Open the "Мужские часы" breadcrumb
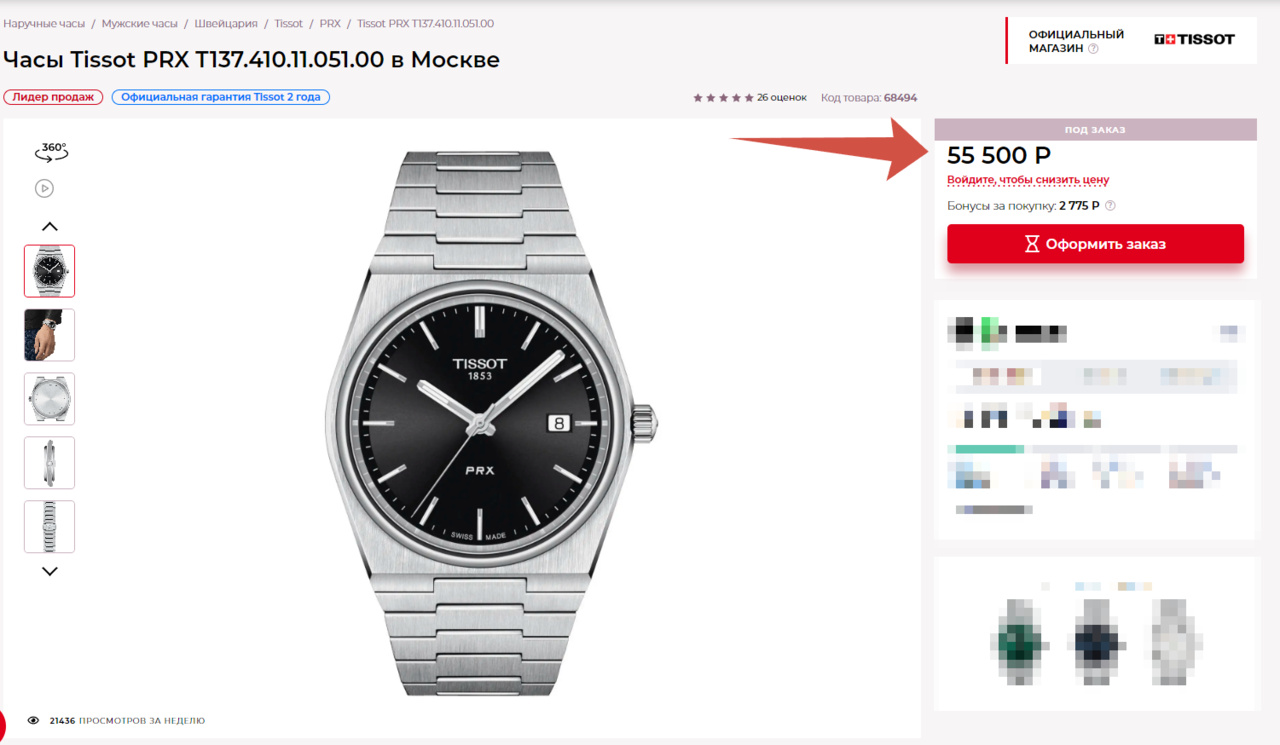 pyautogui.click(x=139, y=23)
